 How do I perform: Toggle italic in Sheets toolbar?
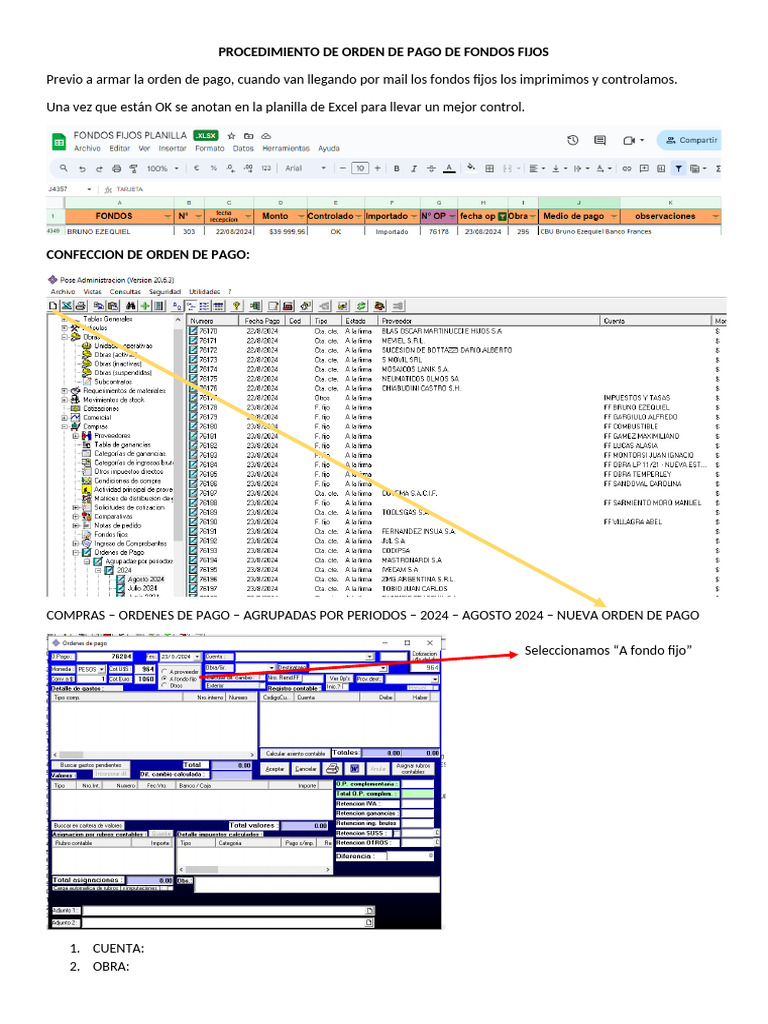click(413, 168)
